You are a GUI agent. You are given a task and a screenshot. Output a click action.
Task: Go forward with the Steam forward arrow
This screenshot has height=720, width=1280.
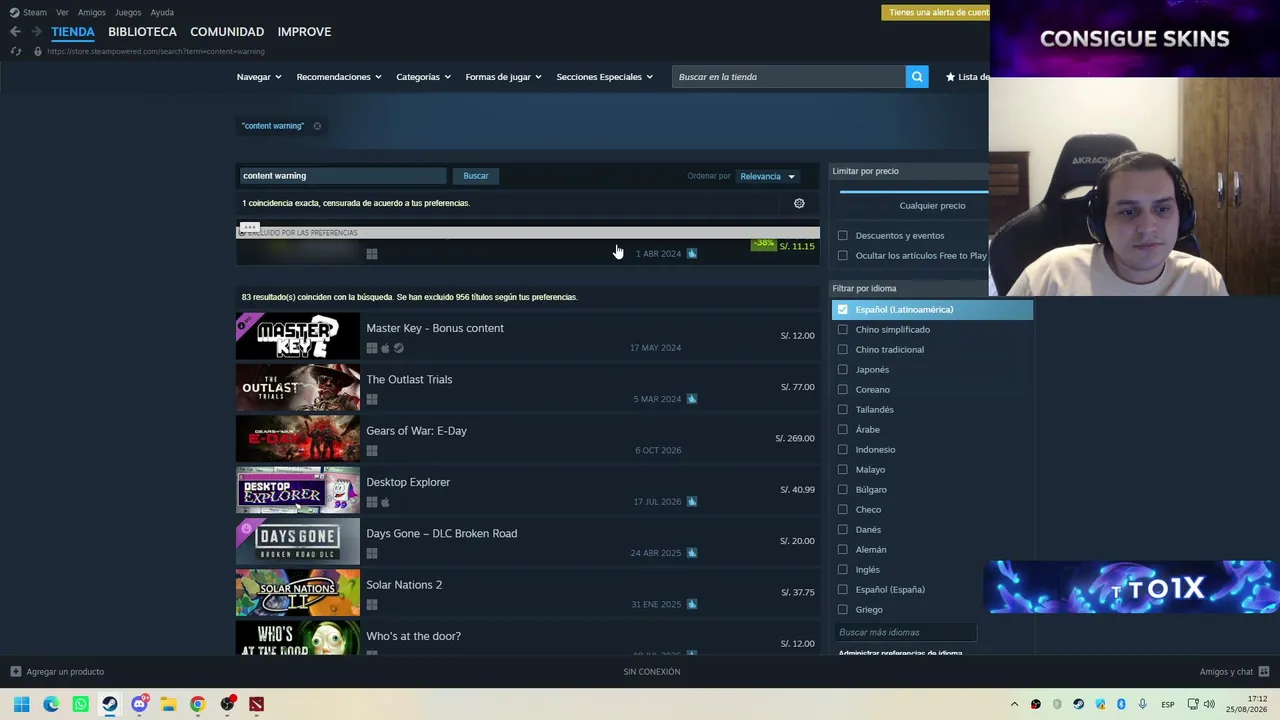(37, 32)
